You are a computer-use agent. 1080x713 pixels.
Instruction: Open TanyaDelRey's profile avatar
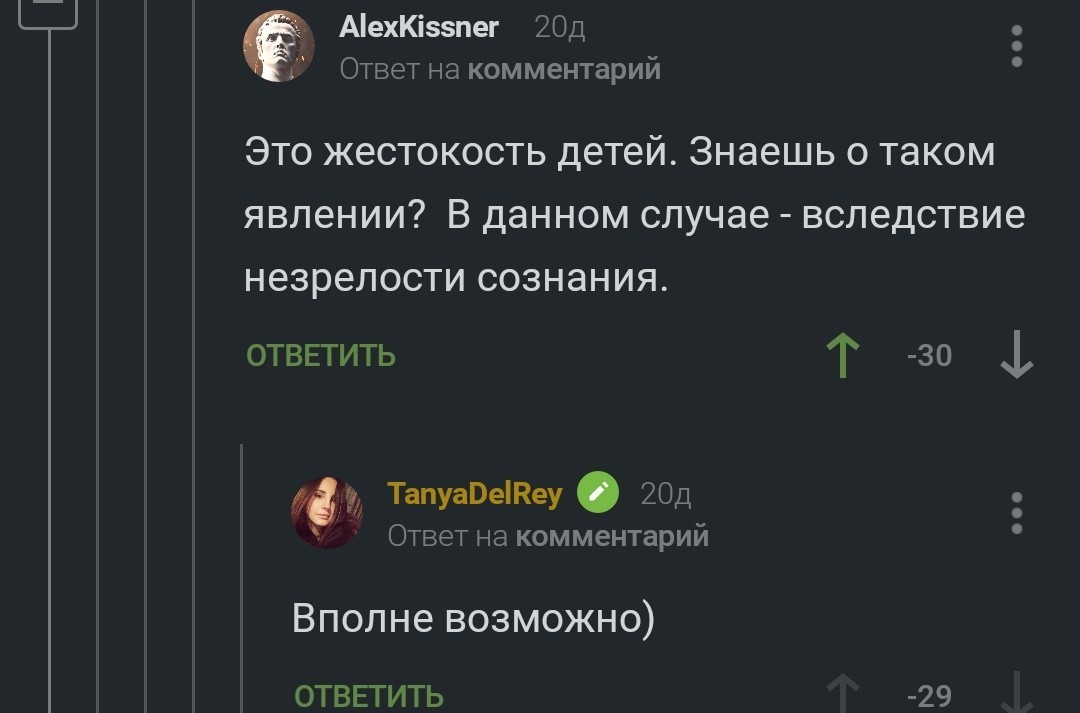coord(326,512)
